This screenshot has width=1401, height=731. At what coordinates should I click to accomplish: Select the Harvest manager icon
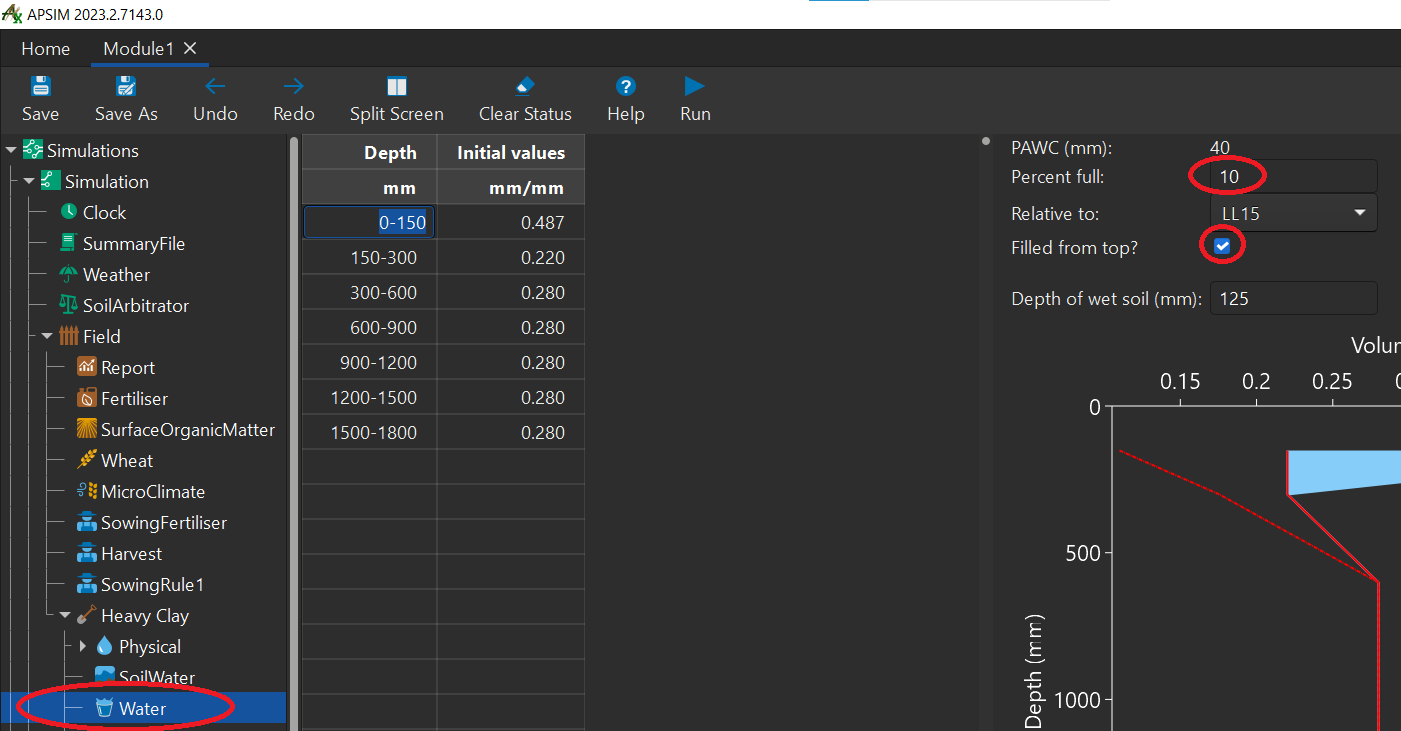tap(86, 553)
